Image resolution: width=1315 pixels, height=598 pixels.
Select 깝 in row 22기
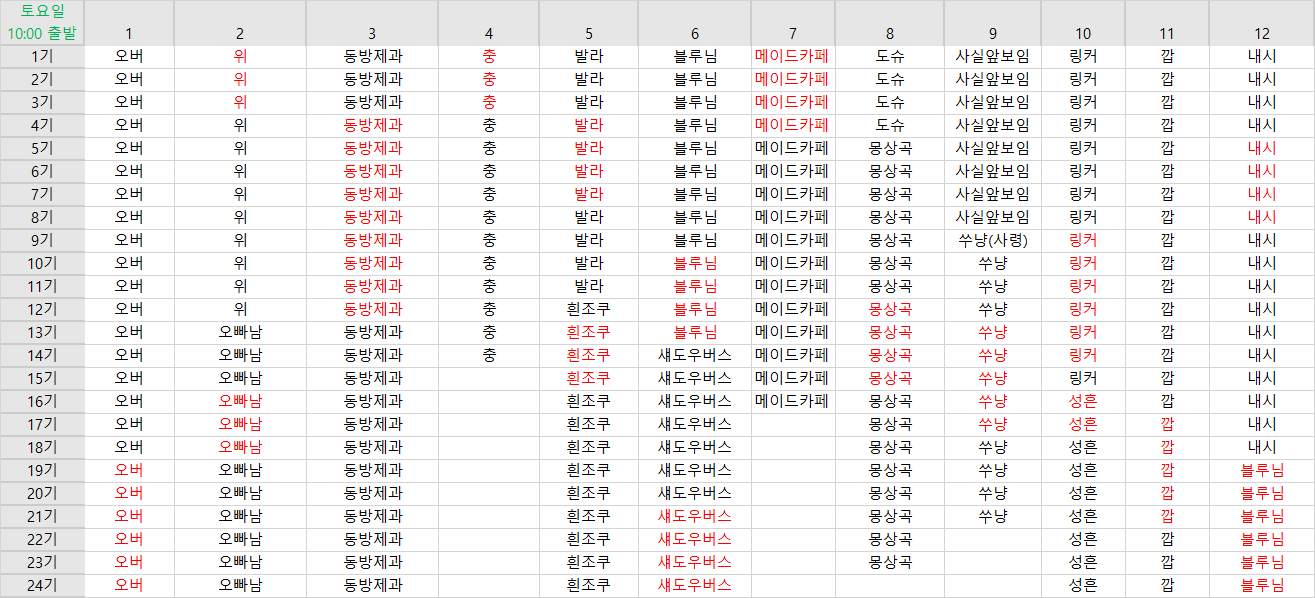pyautogui.click(x=1167, y=539)
